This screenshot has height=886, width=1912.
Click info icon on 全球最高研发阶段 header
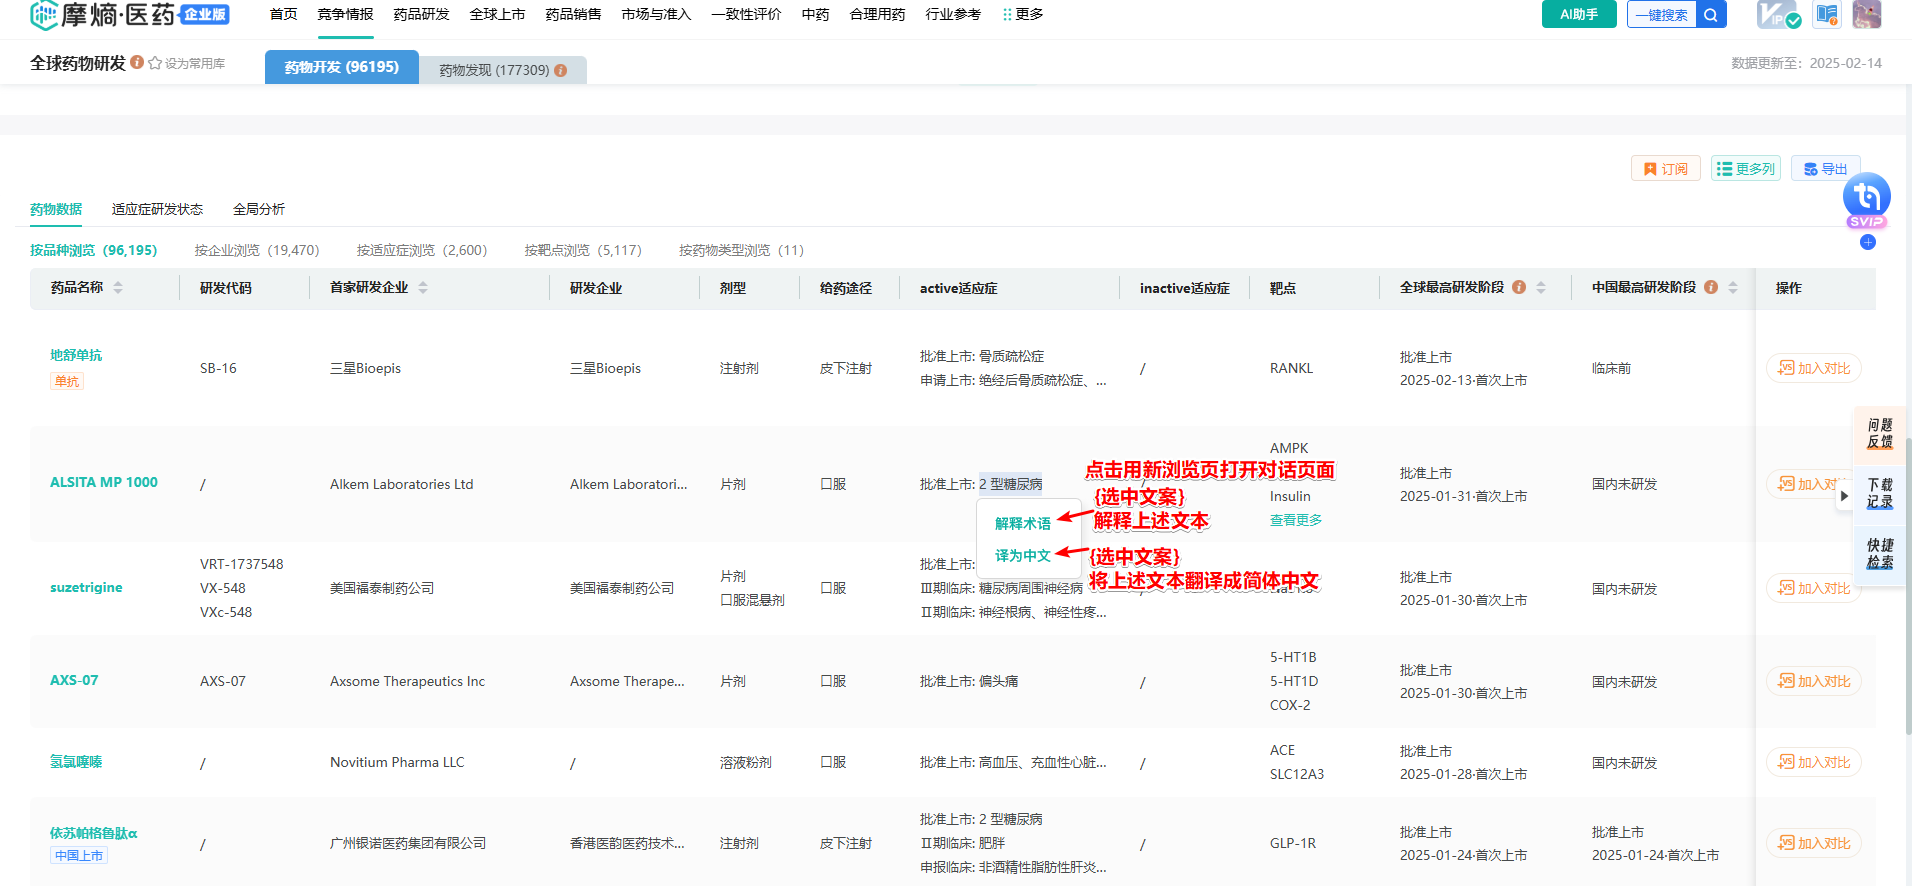pyautogui.click(x=1519, y=287)
